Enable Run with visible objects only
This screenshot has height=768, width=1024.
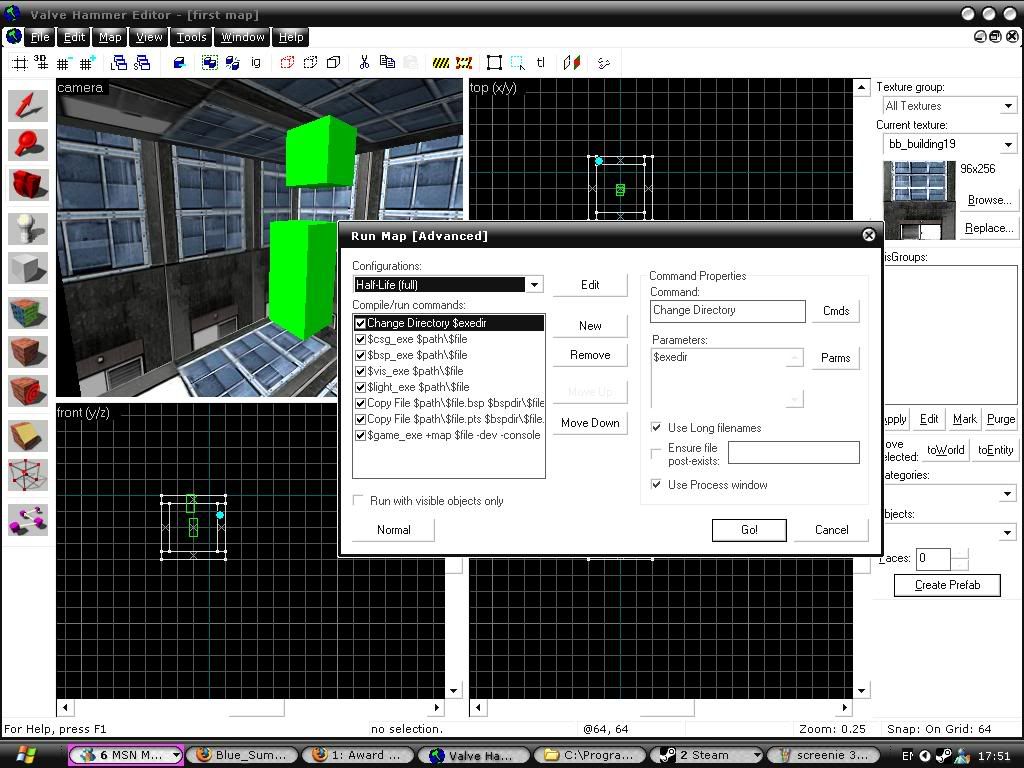[358, 500]
